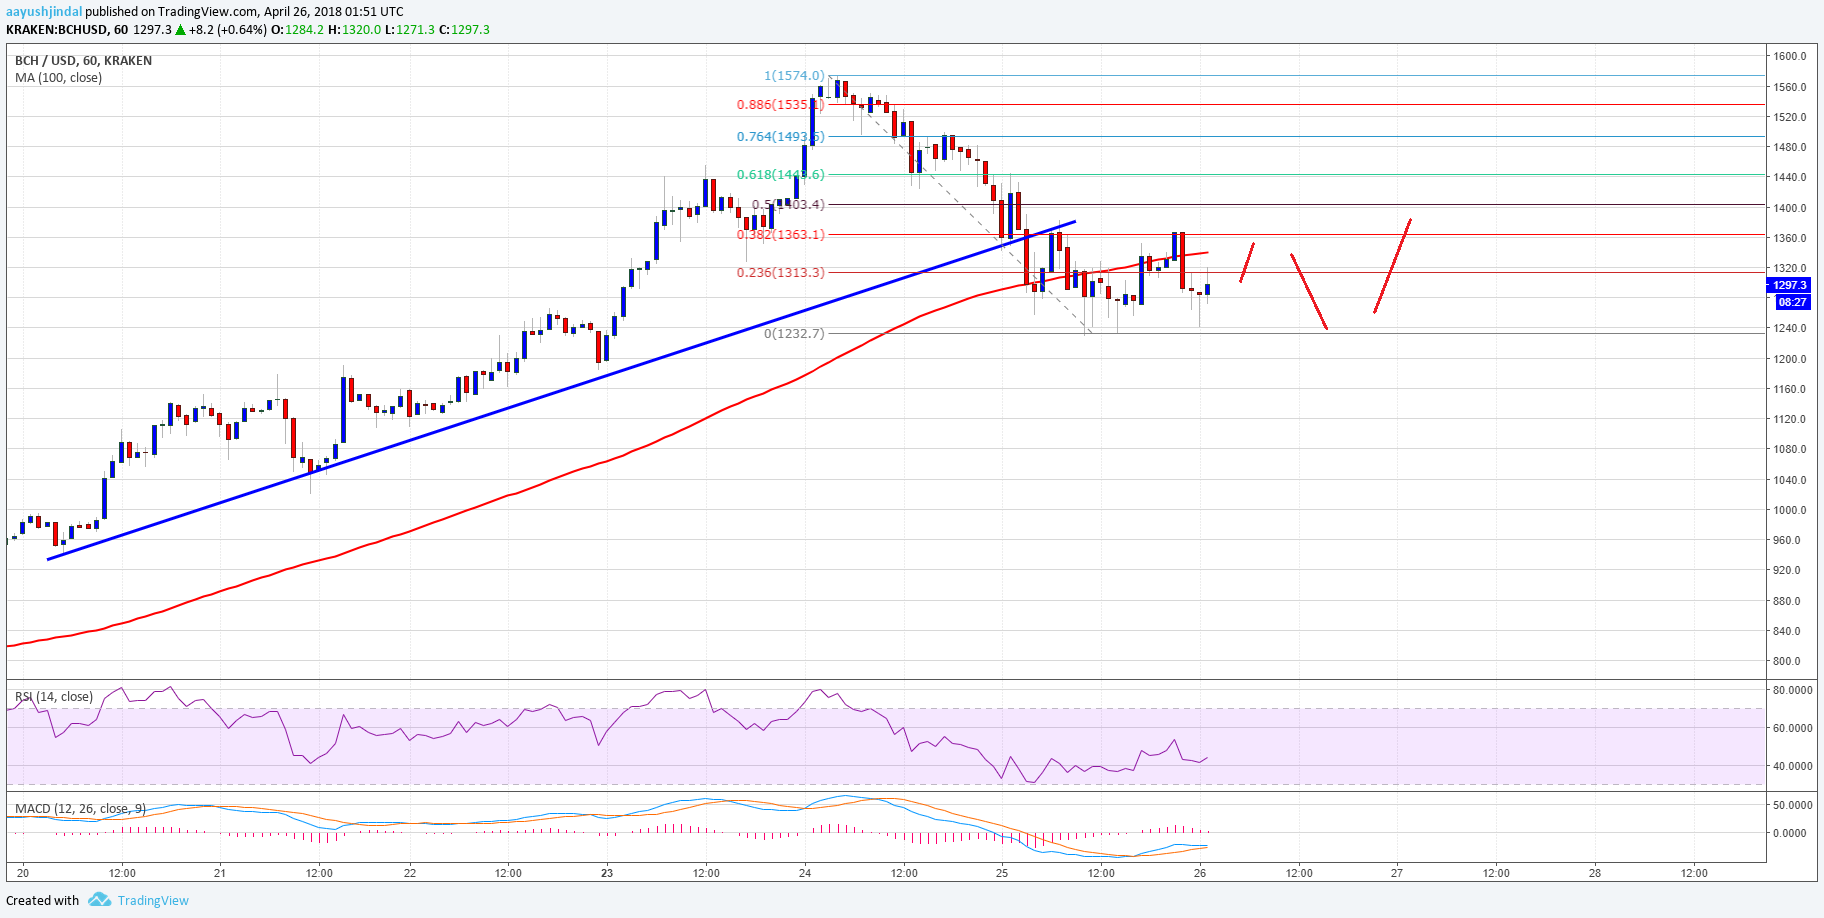Select the MA (100, close) legend entry

57,77
